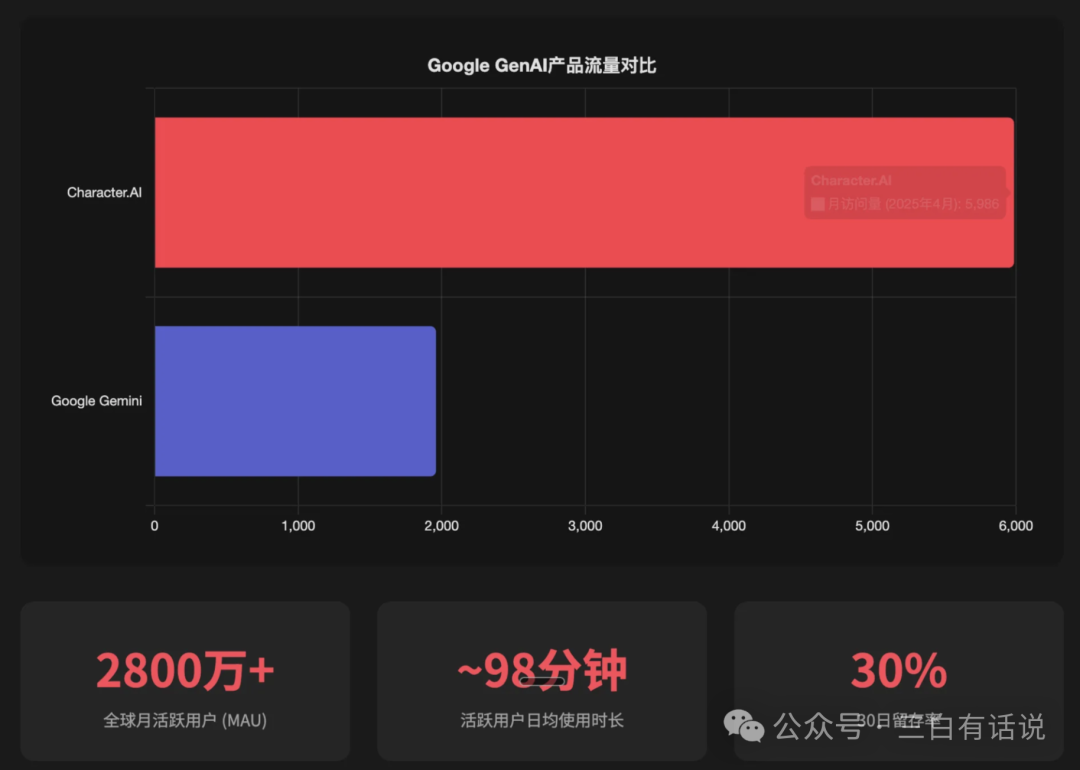Click the tooltip color swatch for 月访问量

point(818,204)
